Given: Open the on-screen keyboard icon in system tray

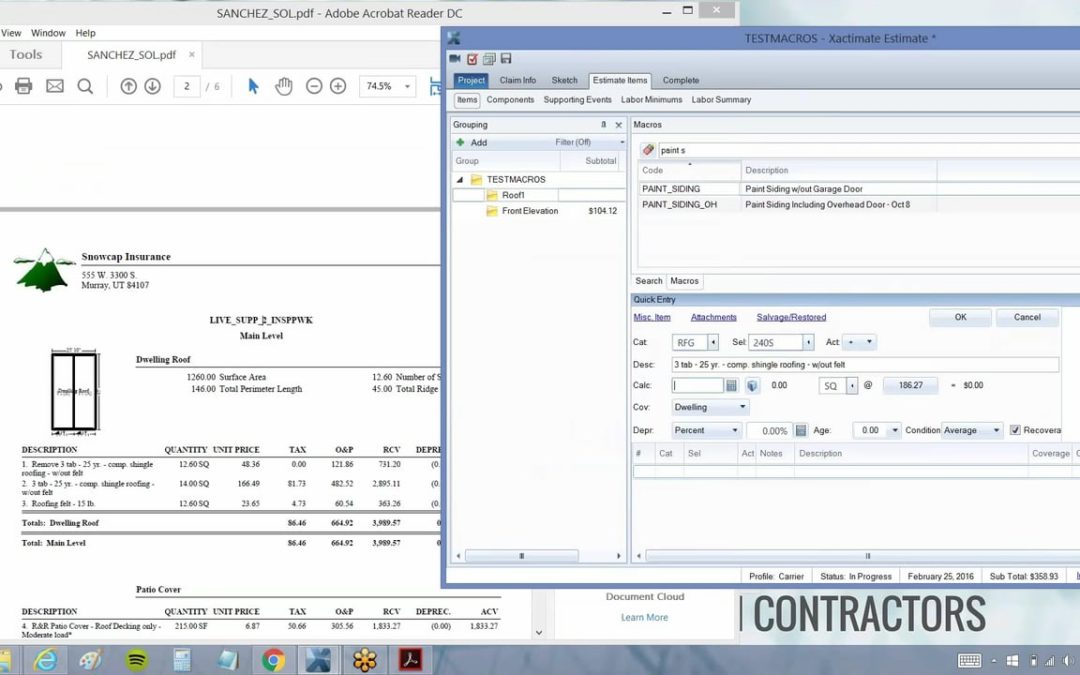Looking at the screenshot, I should (969, 661).
